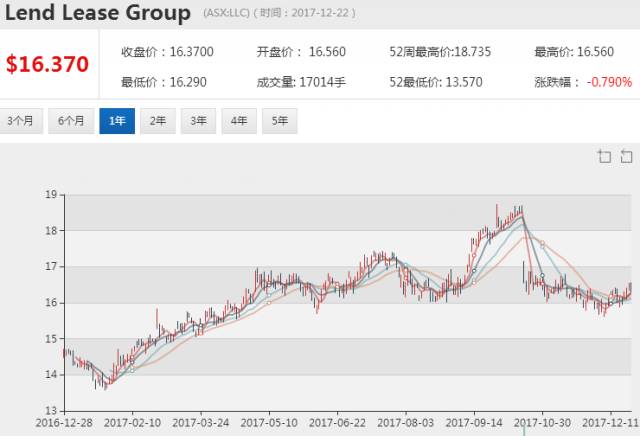Click the Lend Lease Group title
This screenshot has width=640, height=436.
(x=98, y=13)
